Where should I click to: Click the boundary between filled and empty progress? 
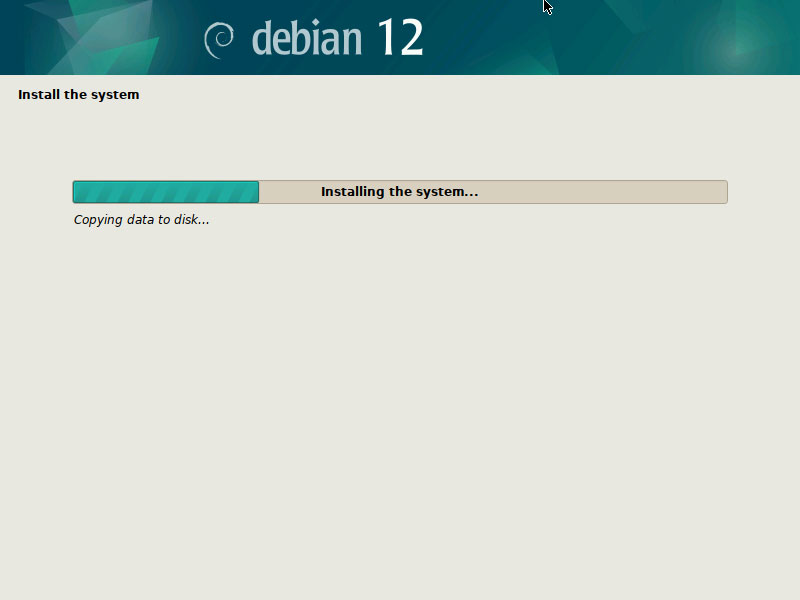tap(259, 192)
